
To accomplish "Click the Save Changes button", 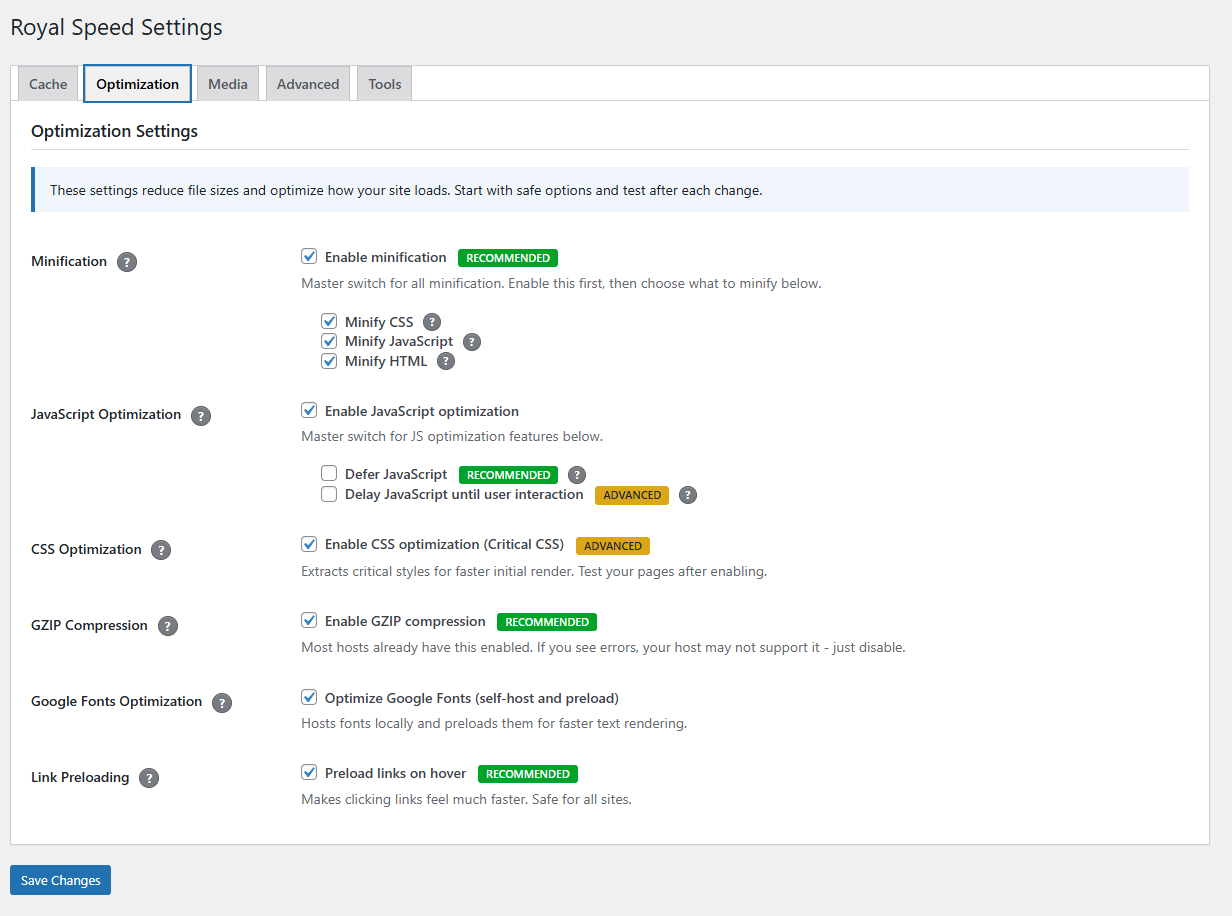I will click(59, 880).
